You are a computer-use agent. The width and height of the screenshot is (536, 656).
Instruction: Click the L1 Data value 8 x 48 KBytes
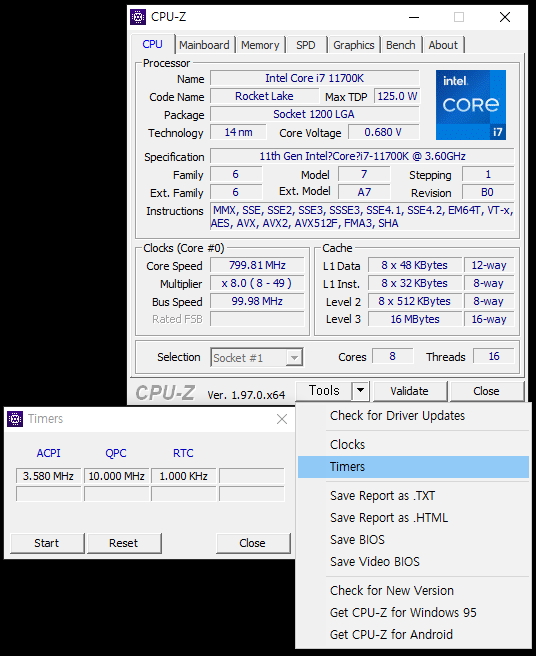[415, 265]
